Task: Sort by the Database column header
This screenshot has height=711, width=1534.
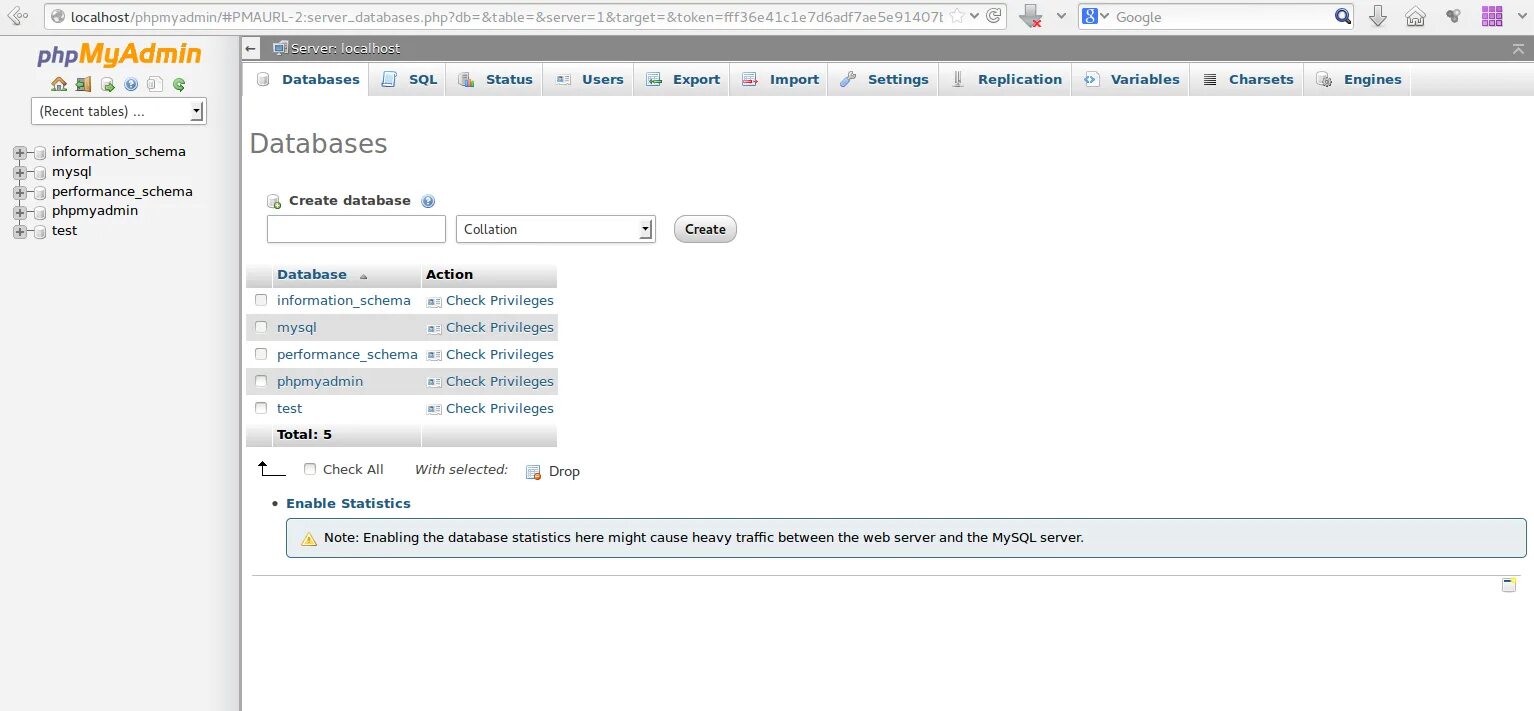Action: click(x=312, y=274)
